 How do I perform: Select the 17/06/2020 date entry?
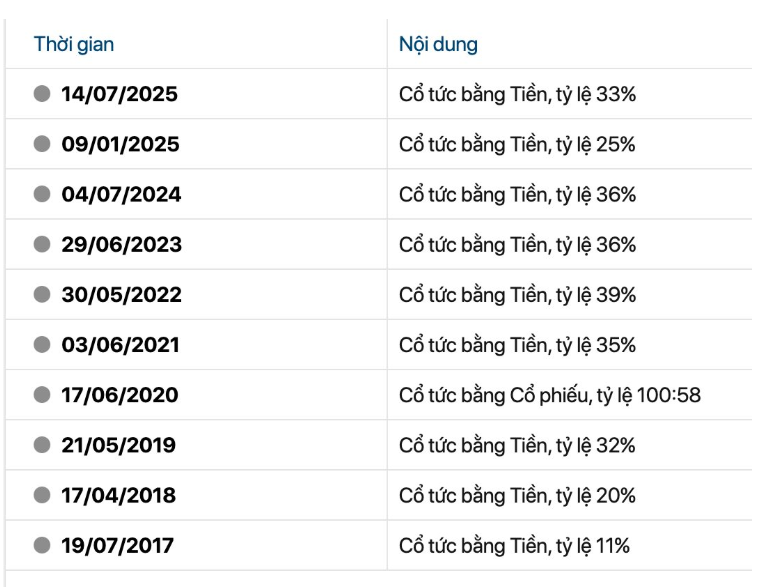[120, 396]
